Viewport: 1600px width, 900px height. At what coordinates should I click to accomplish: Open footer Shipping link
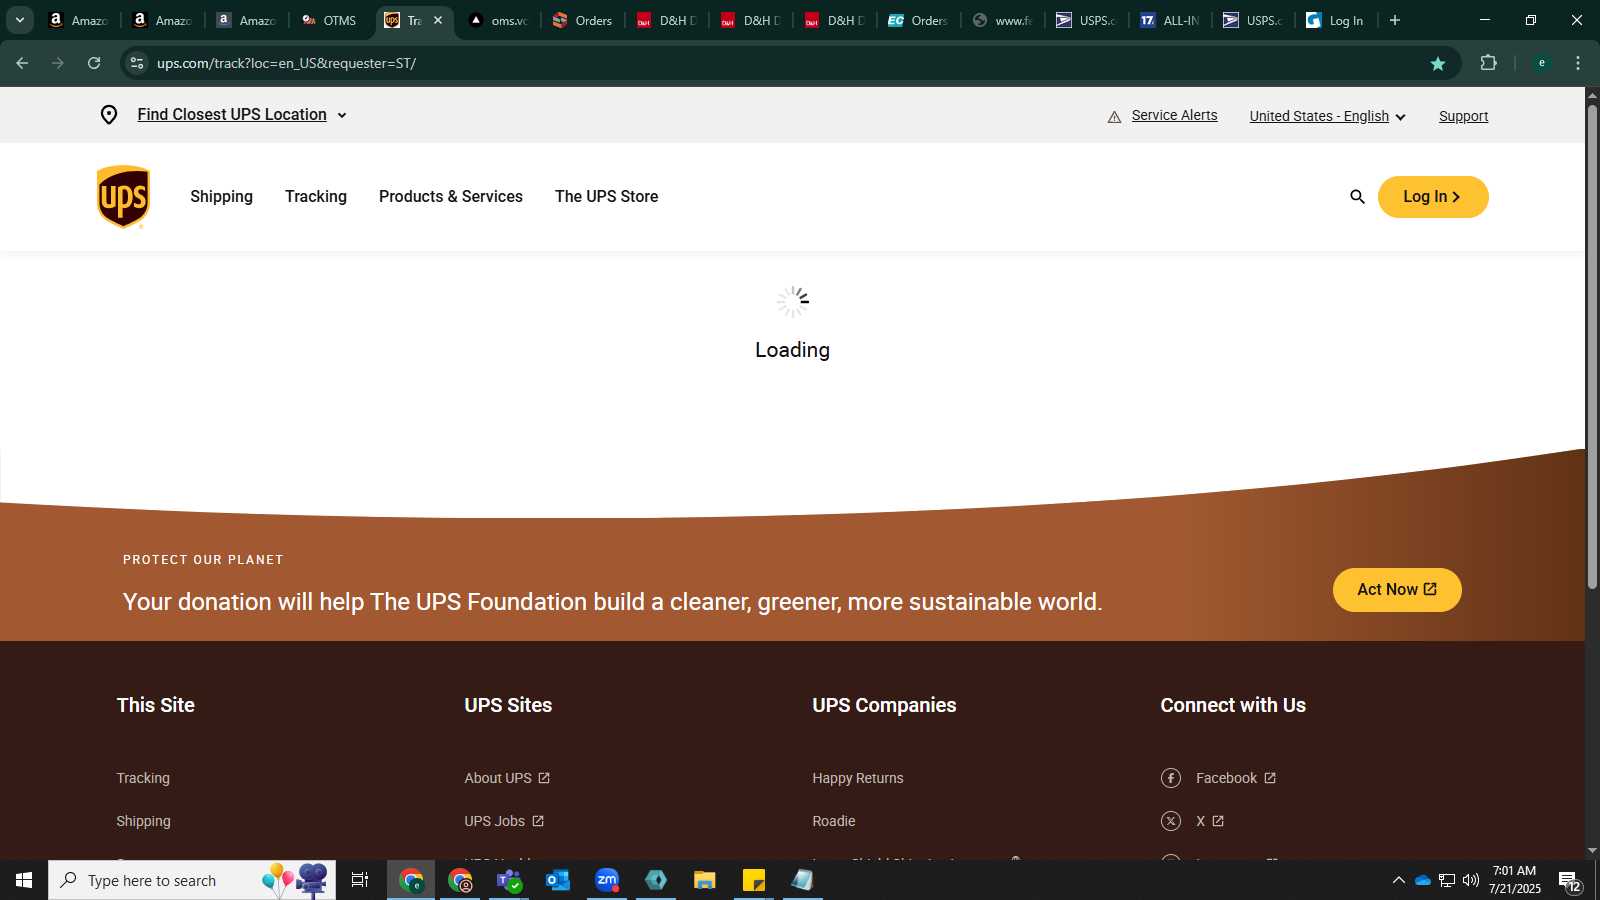click(x=143, y=821)
